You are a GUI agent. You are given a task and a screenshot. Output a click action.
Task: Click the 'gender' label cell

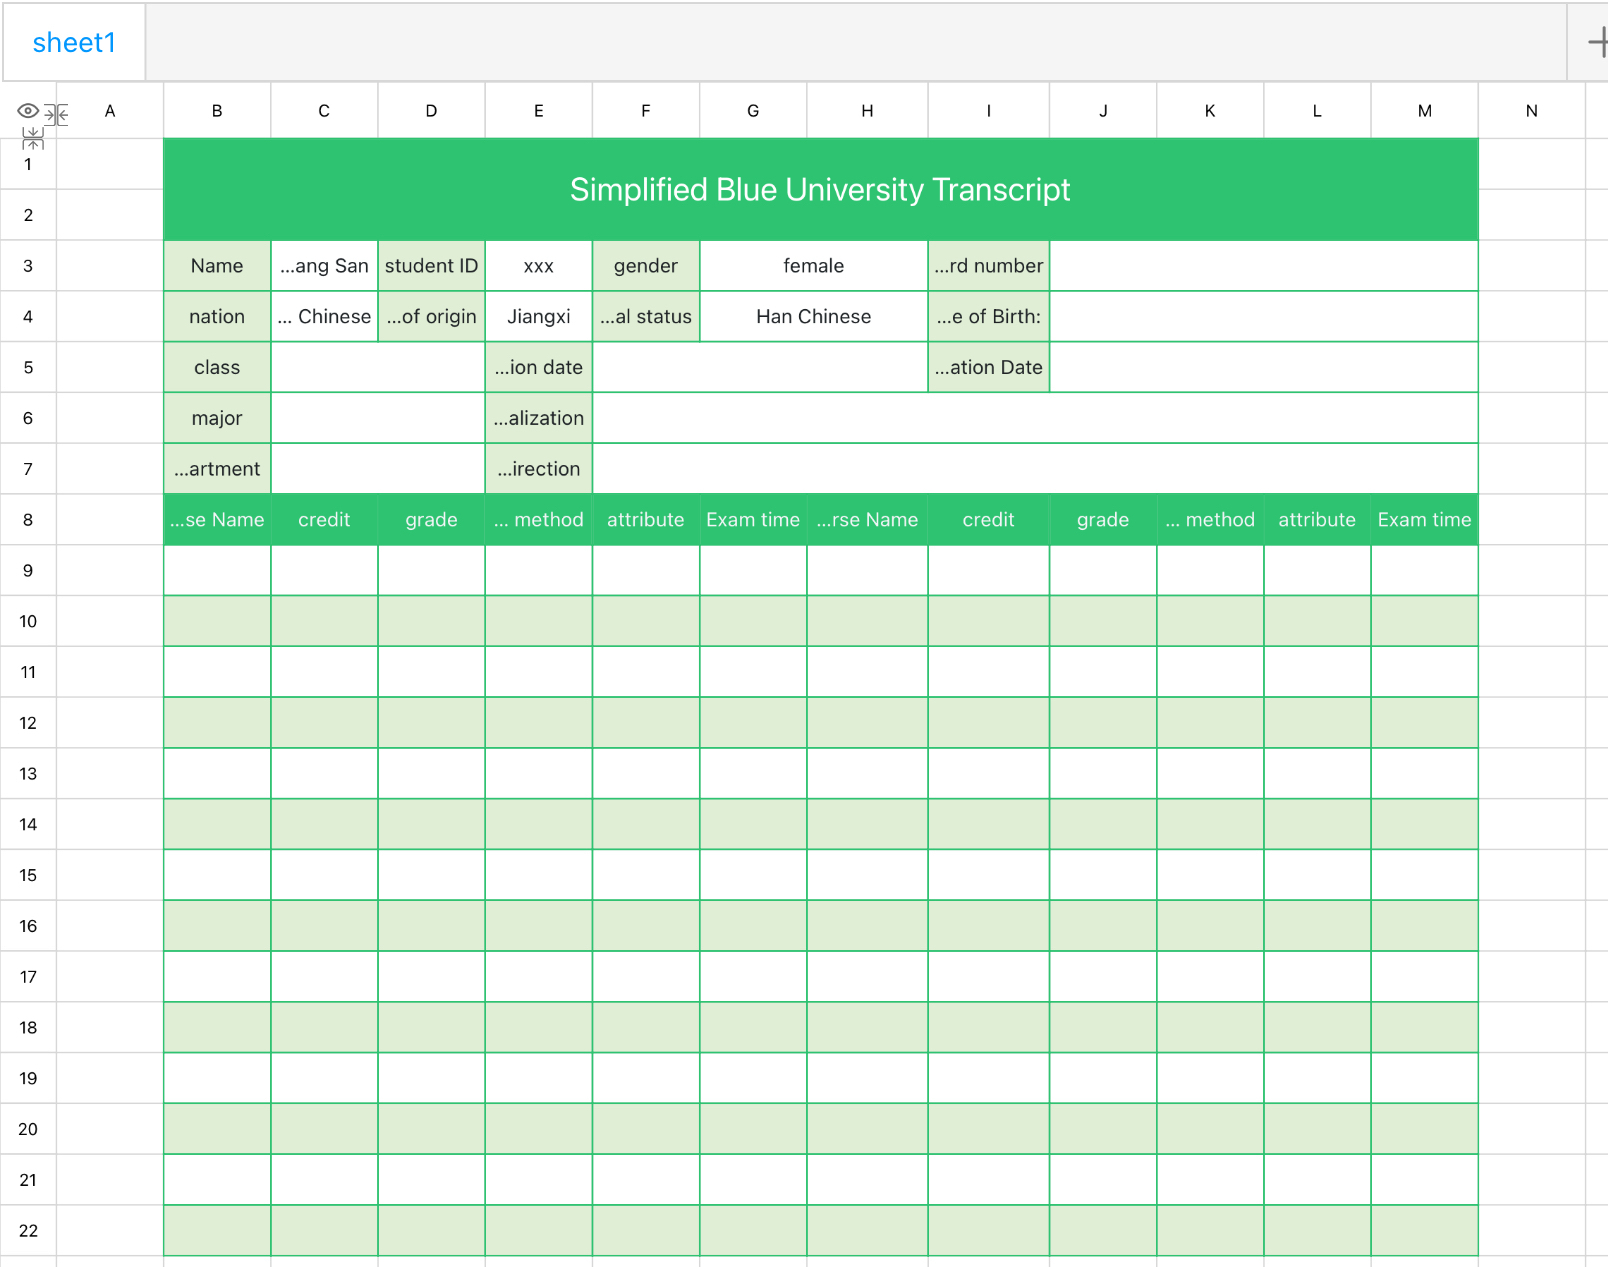[x=646, y=266]
